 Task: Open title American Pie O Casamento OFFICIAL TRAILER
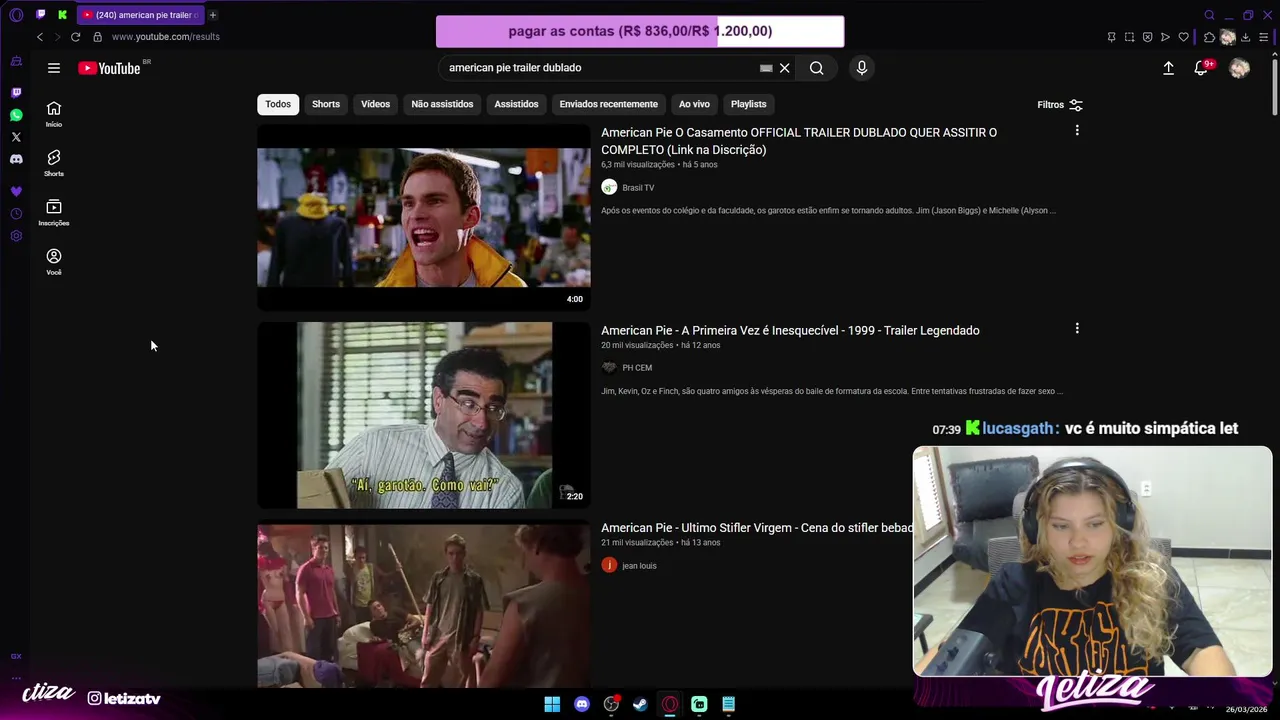click(x=799, y=141)
